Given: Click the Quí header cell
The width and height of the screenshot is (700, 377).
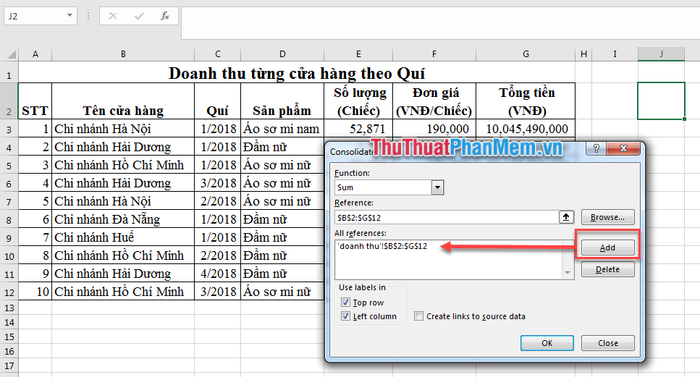Looking at the screenshot, I should [217, 101].
